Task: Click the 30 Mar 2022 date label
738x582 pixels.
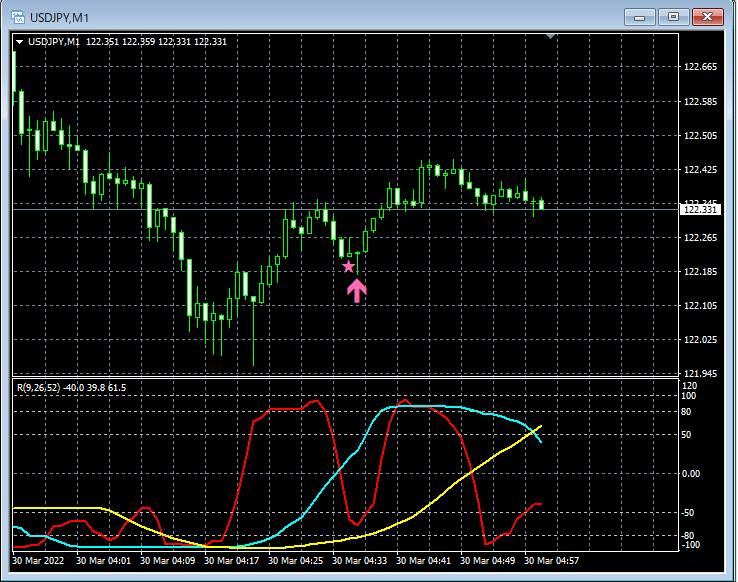Action: click(38, 561)
